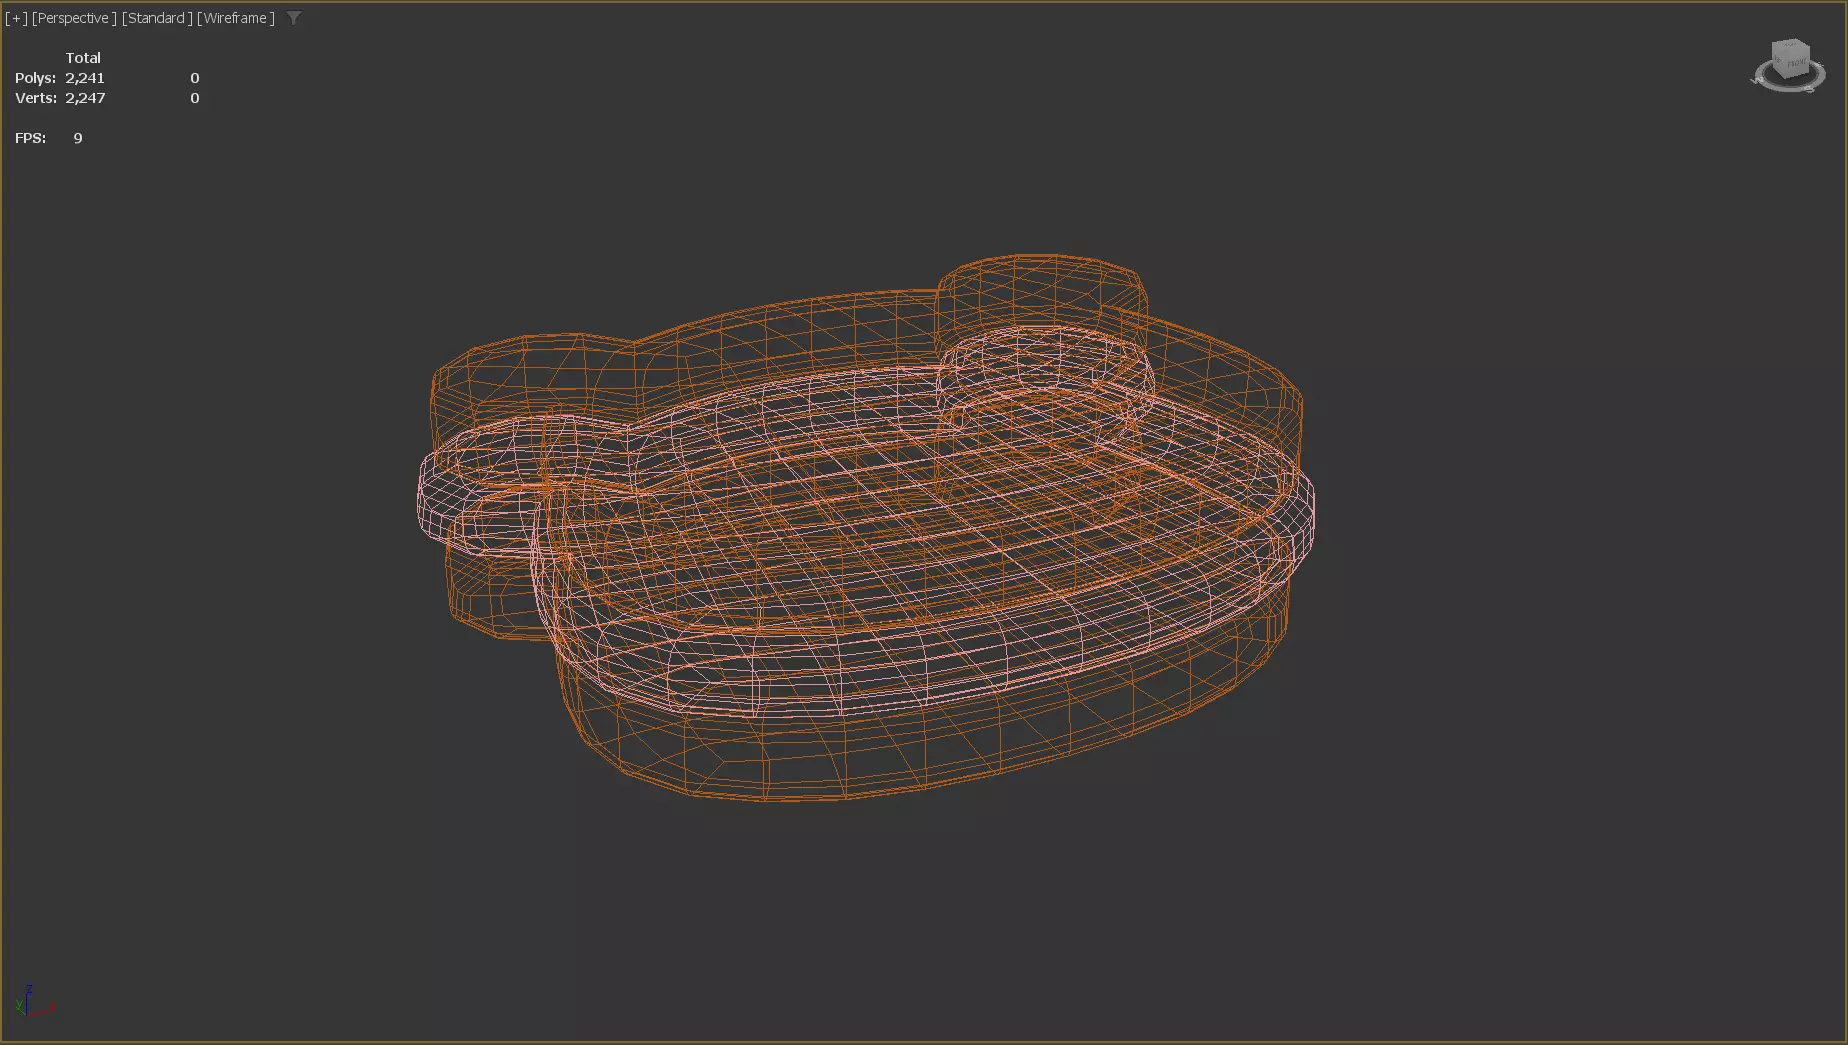This screenshot has height=1045, width=1848.
Task: Open the Wireframe shading label menu
Action: point(236,18)
